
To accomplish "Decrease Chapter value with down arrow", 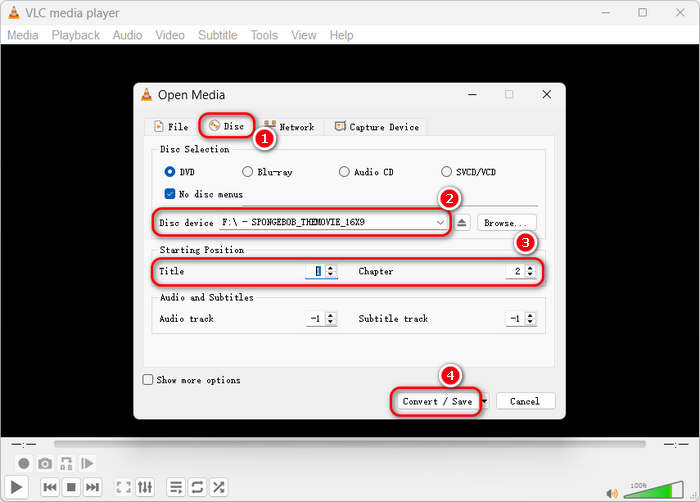I will click(530, 274).
